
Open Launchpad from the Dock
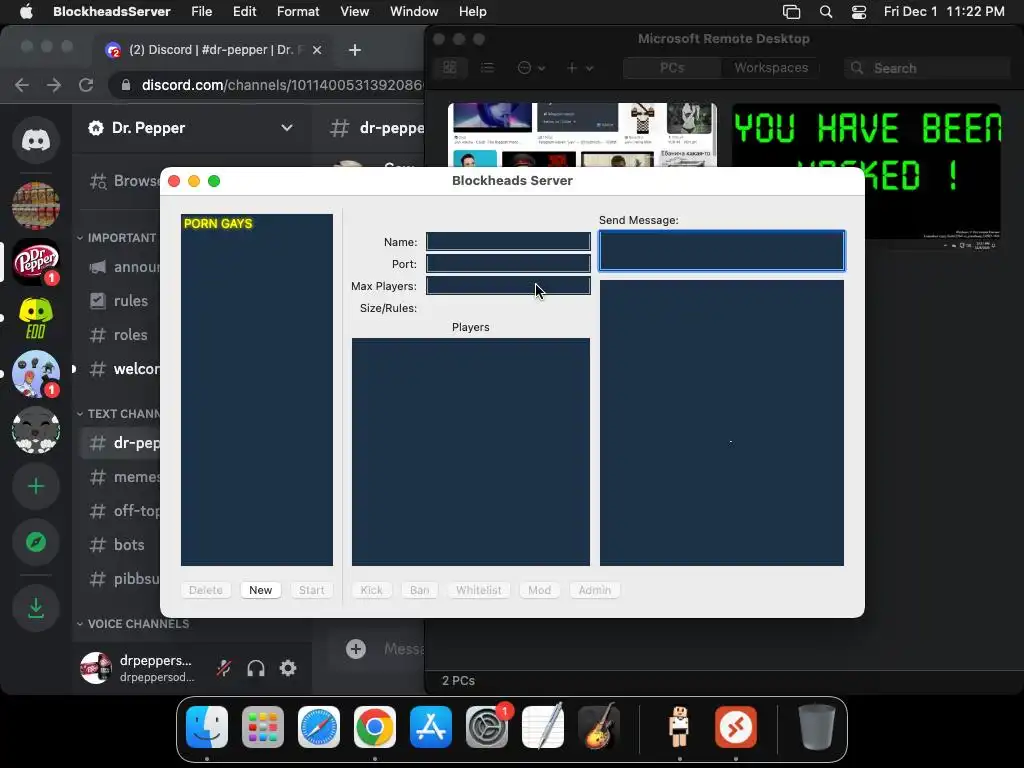click(x=263, y=727)
